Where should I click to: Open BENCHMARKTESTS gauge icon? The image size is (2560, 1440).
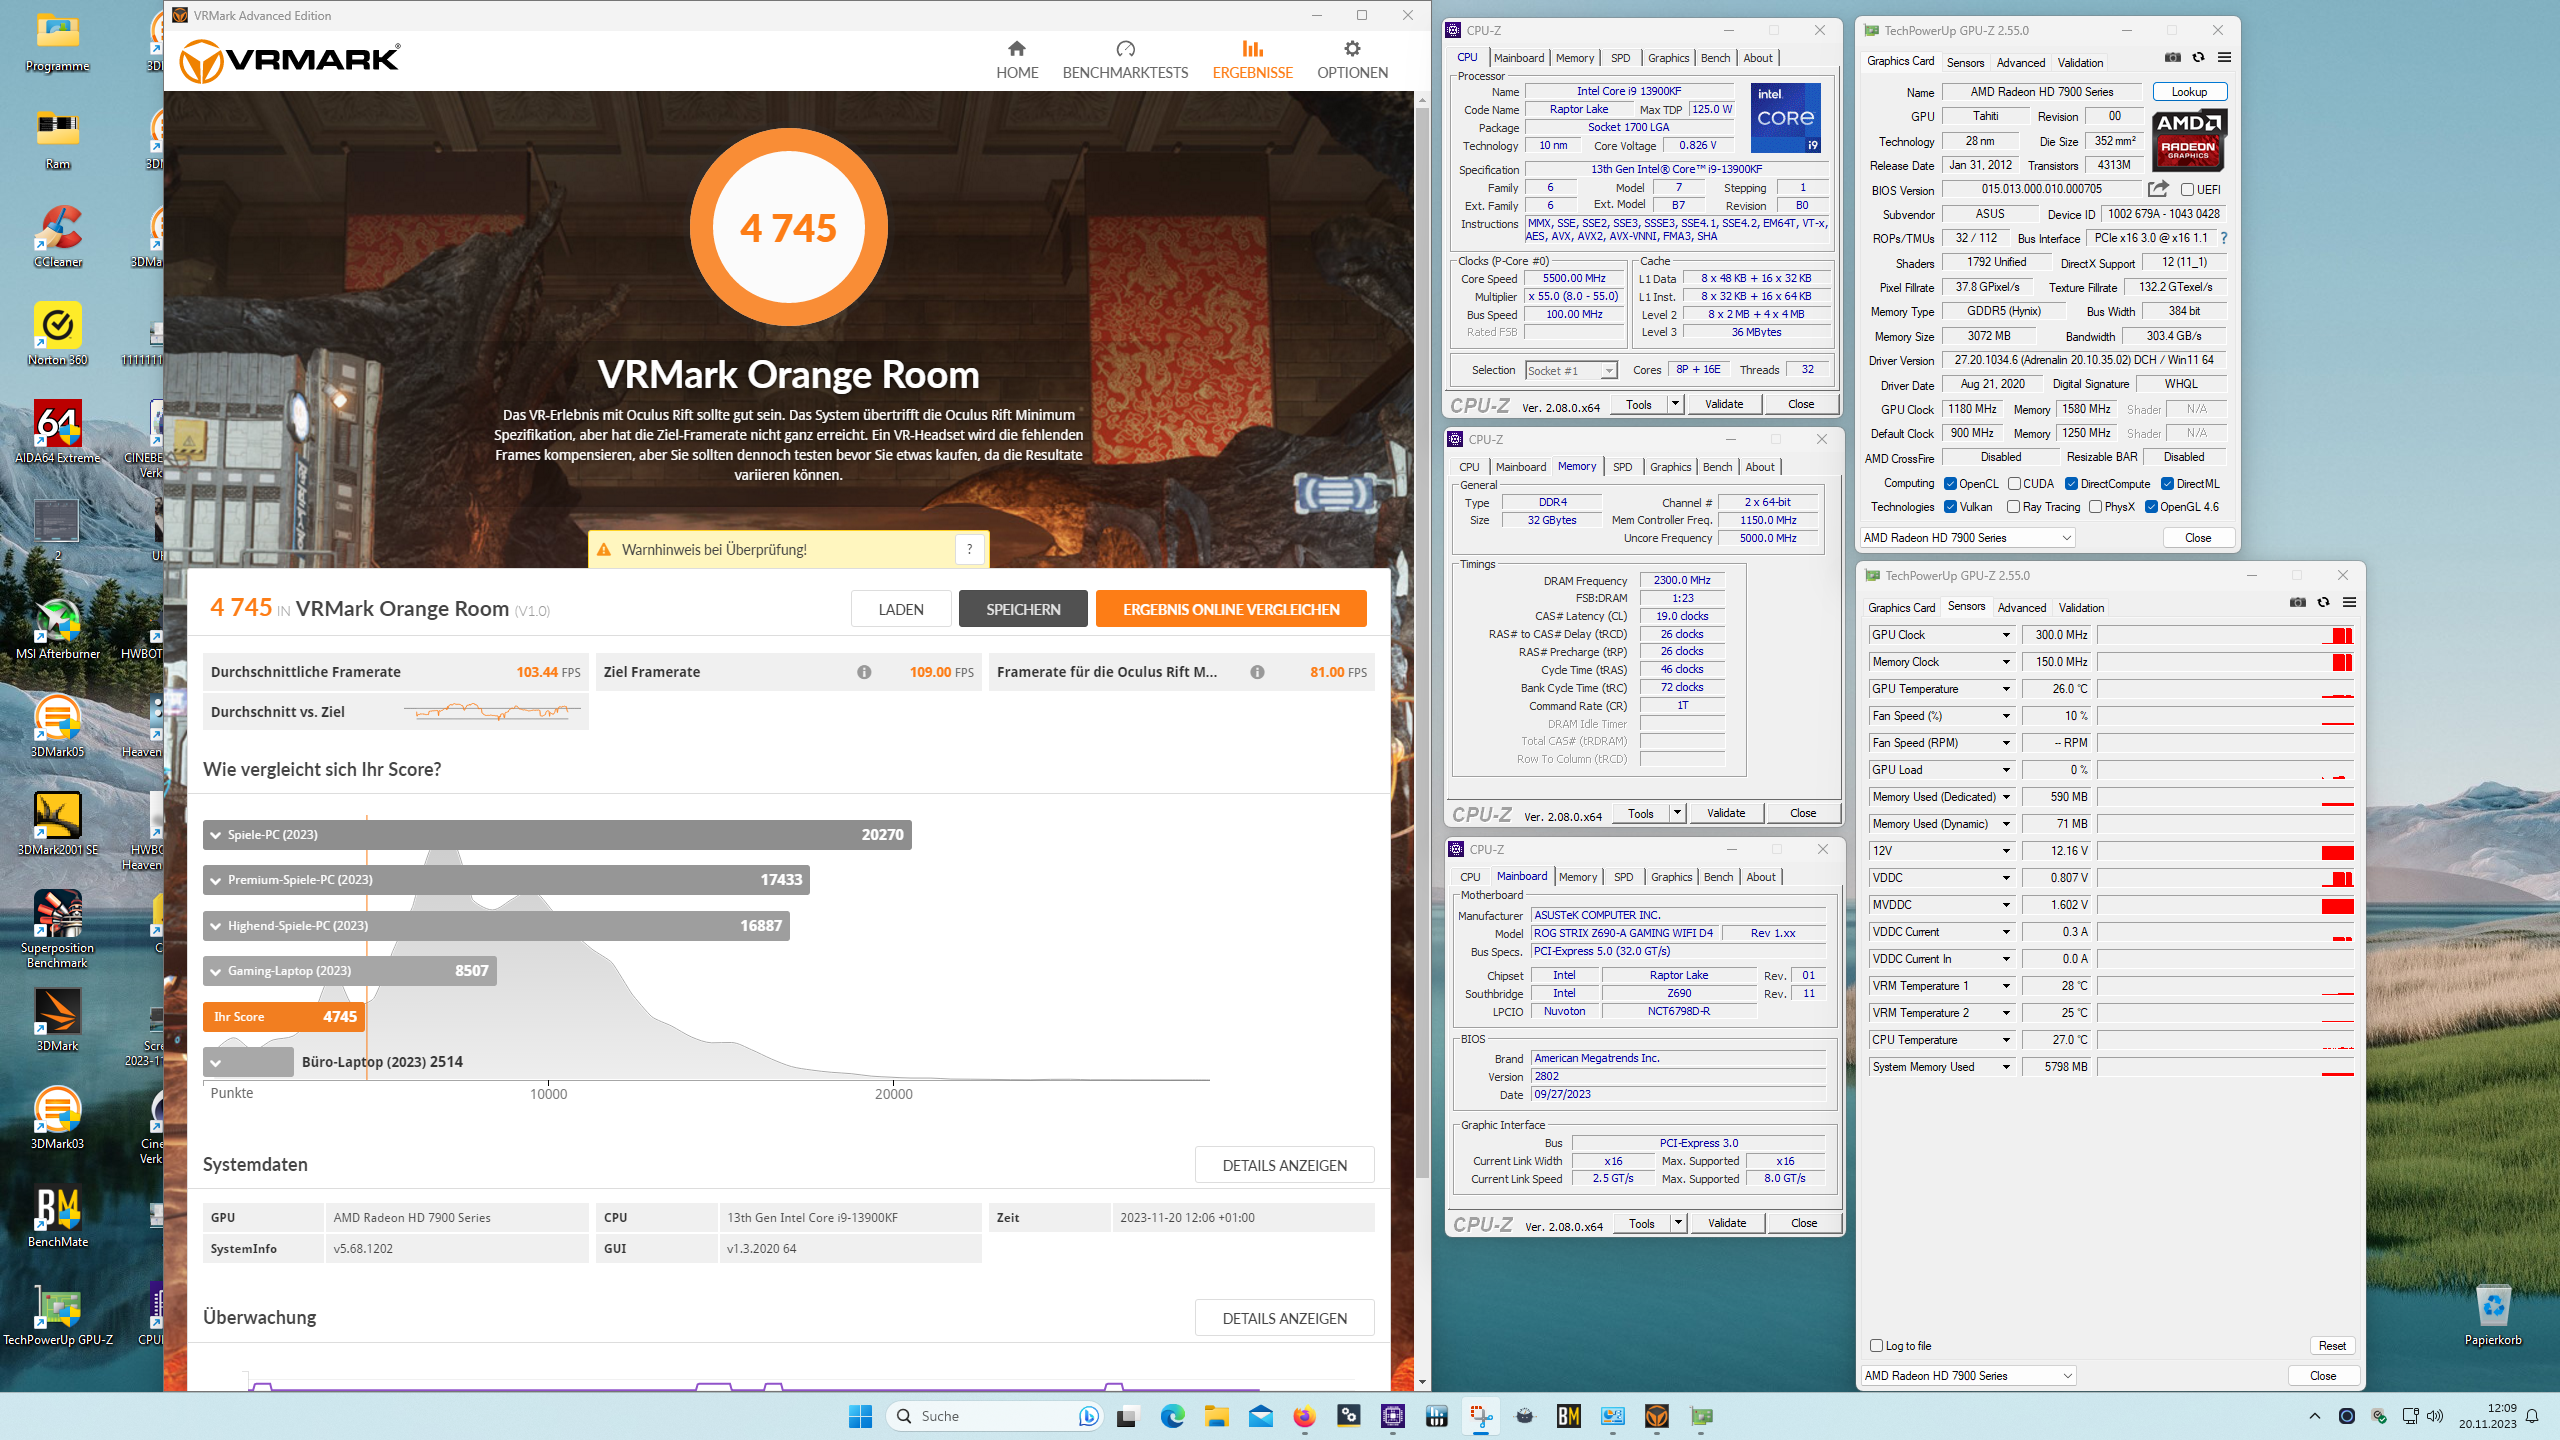pos(1125,49)
